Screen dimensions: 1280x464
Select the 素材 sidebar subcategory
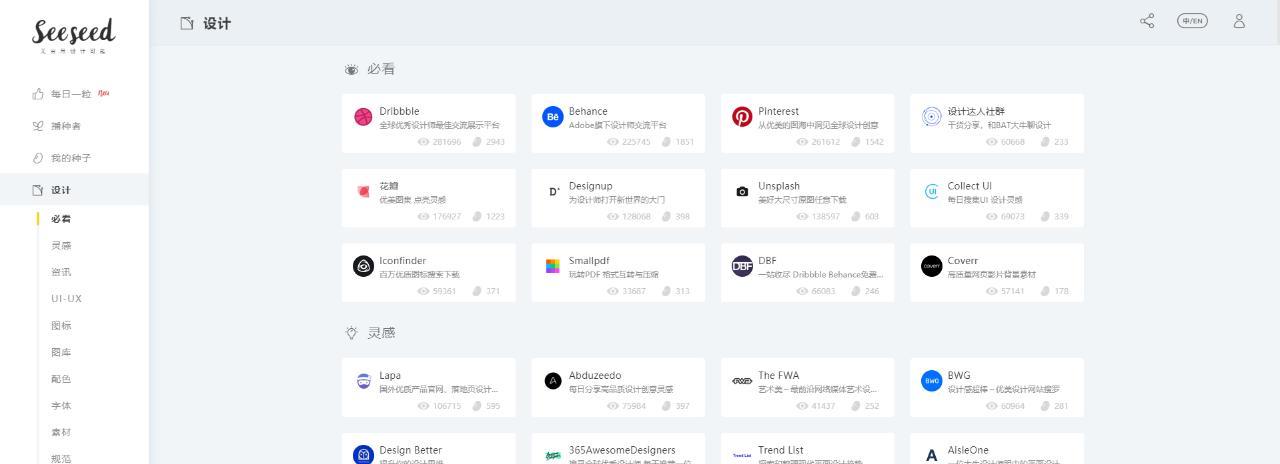tap(61, 432)
